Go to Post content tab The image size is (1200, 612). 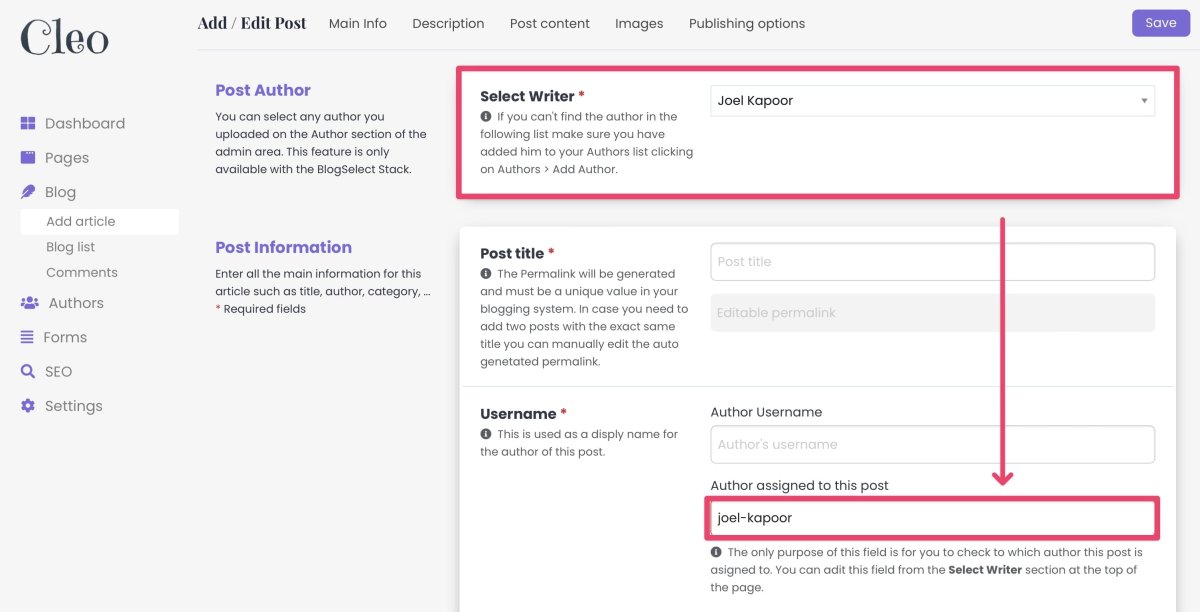click(549, 24)
